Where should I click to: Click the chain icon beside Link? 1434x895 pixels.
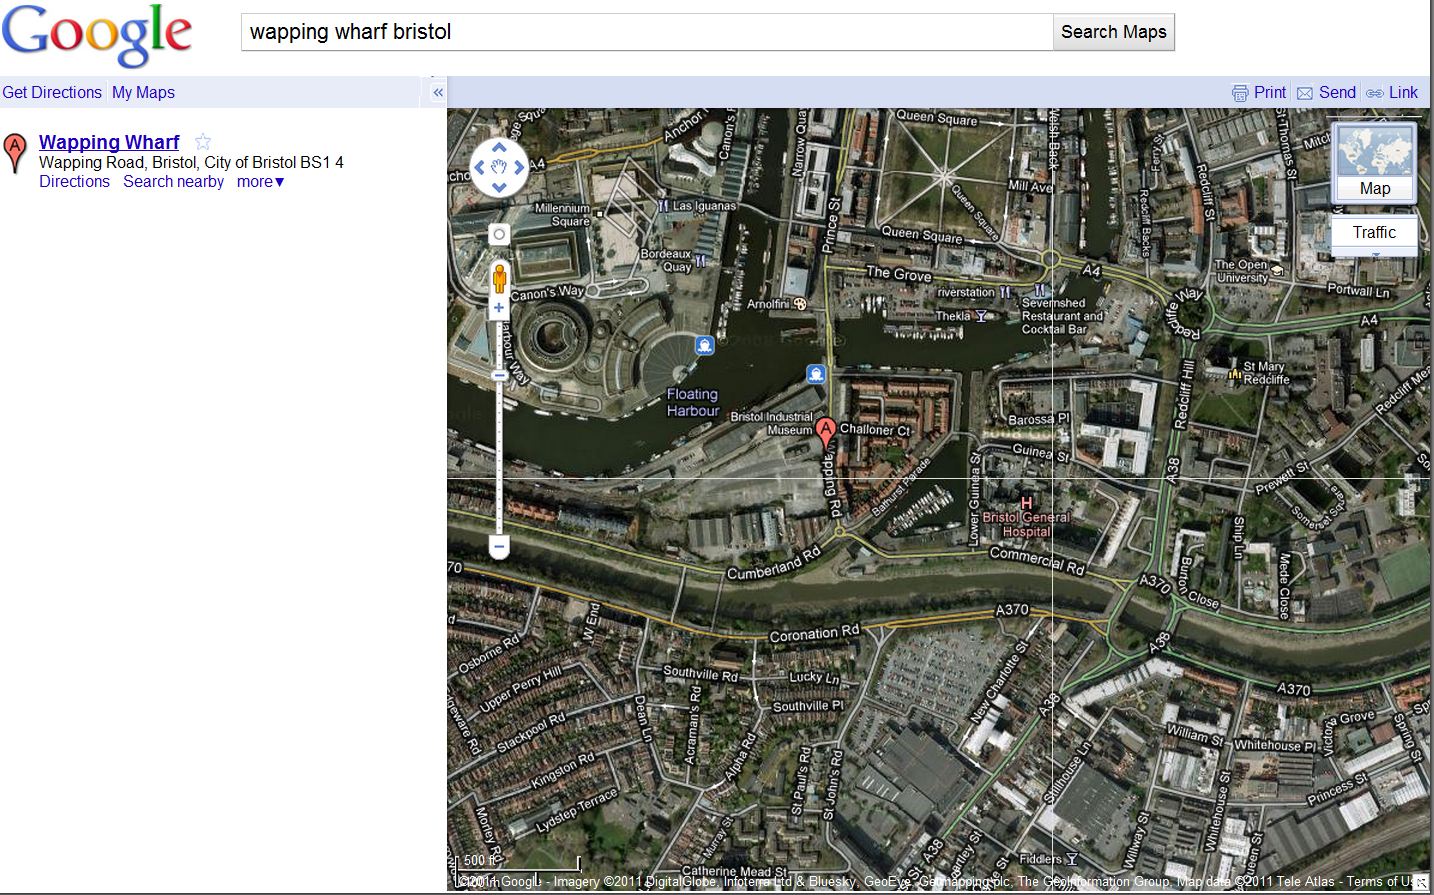pos(1375,93)
